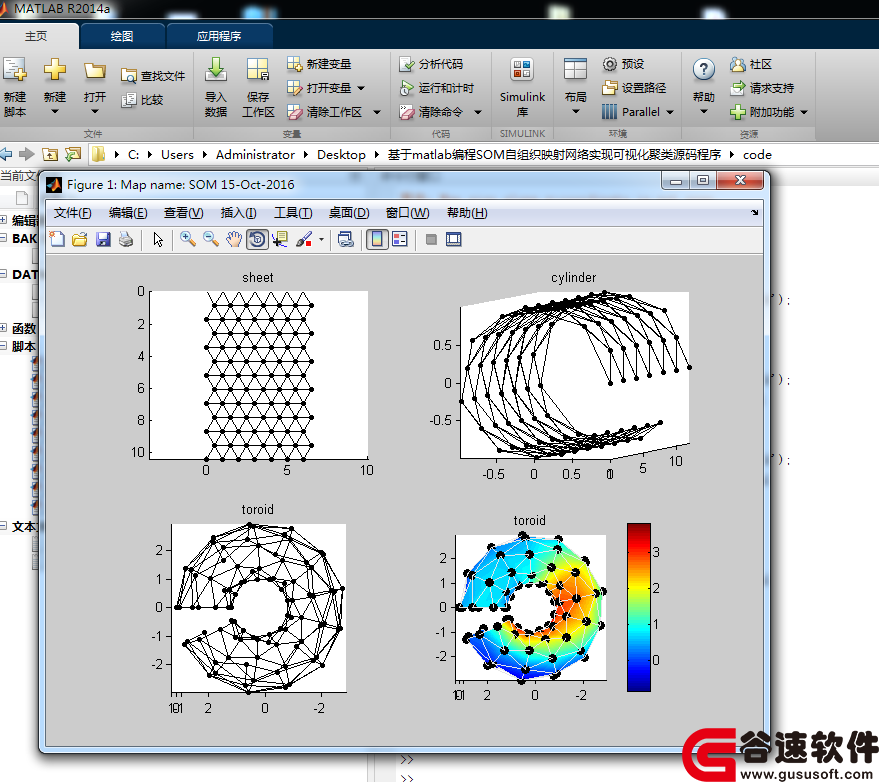
Task: Save the figure with the floppy icon
Action: [x=103, y=240]
